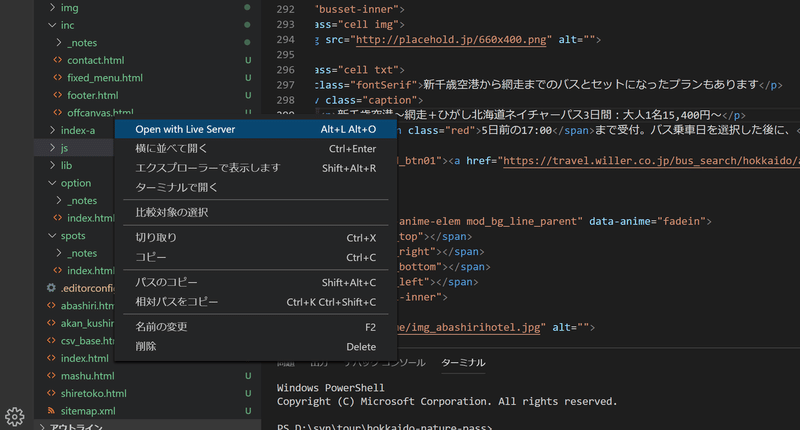The width and height of the screenshot is (800, 430).
Task: Click 削除 in the context menu
Action: 146,346
